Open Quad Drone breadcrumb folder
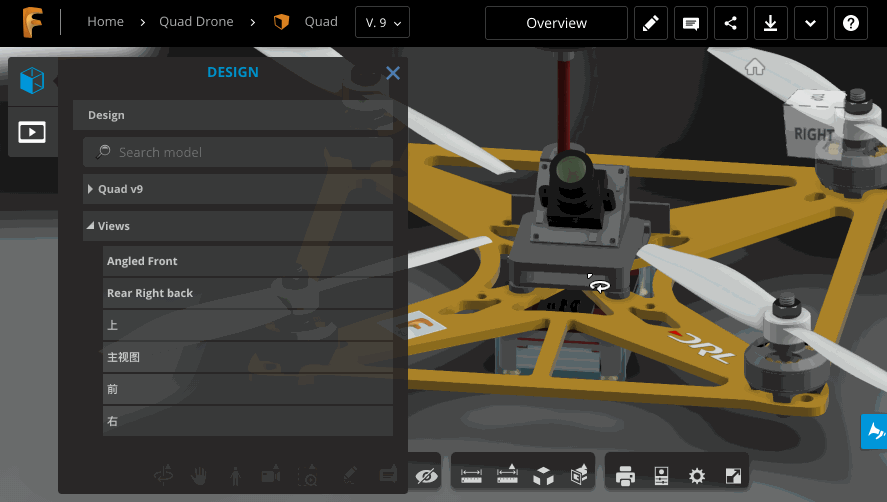Image resolution: width=887 pixels, height=502 pixels. coord(196,22)
